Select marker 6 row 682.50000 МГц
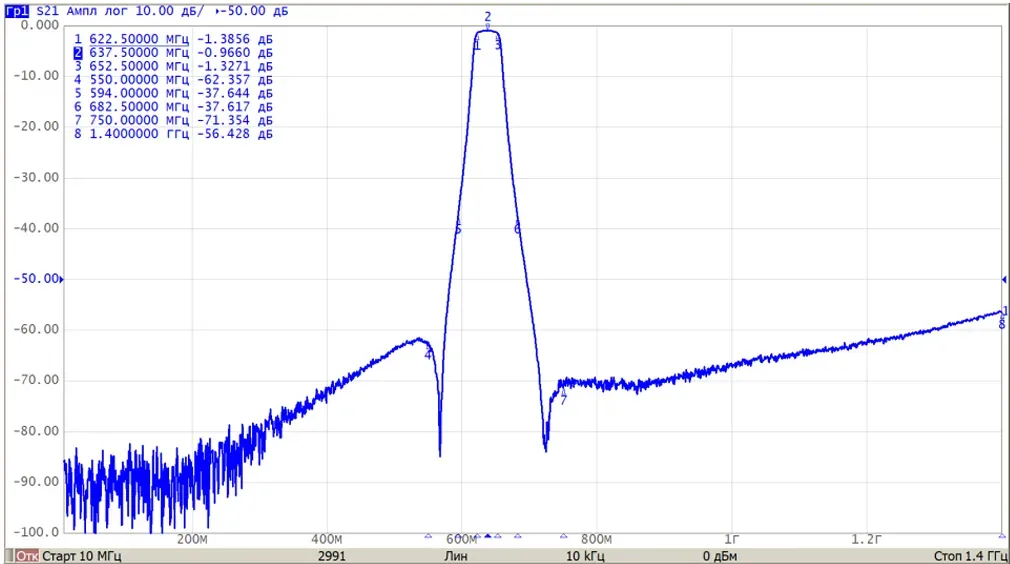 click(173, 107)
